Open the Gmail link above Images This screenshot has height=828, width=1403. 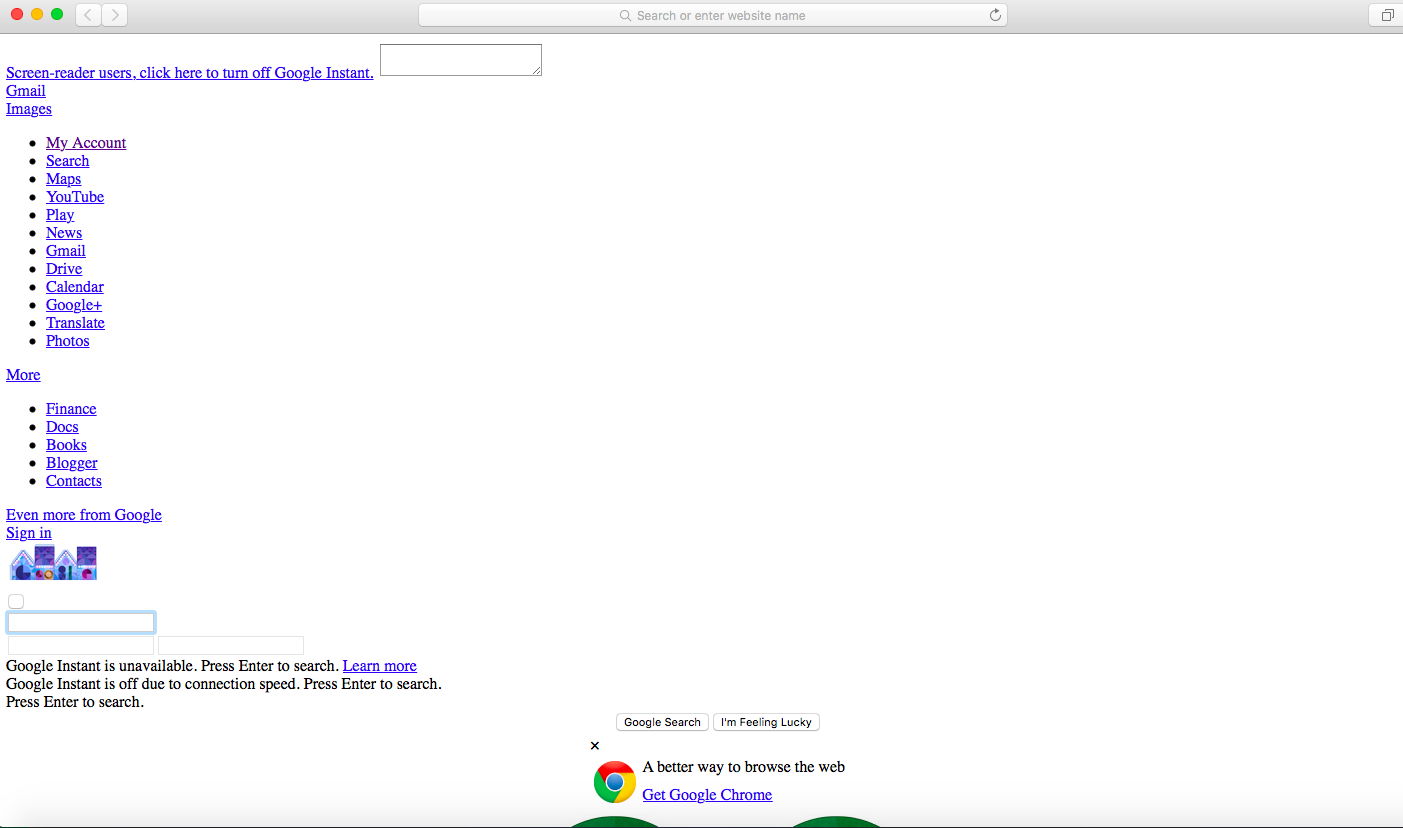click(x=26, y=91)
